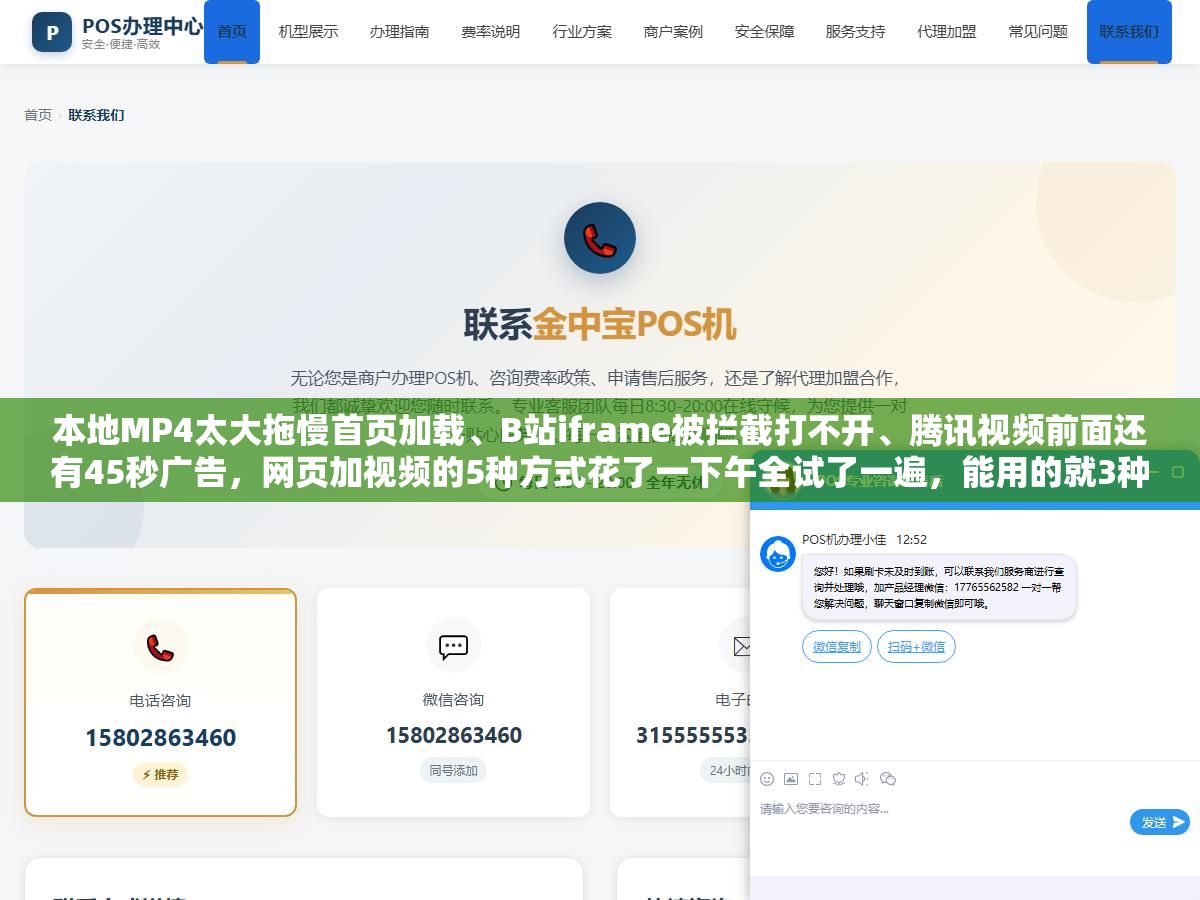Select 常见问题 in the top menu
1200x900 pixels.
coord(1038,32)
